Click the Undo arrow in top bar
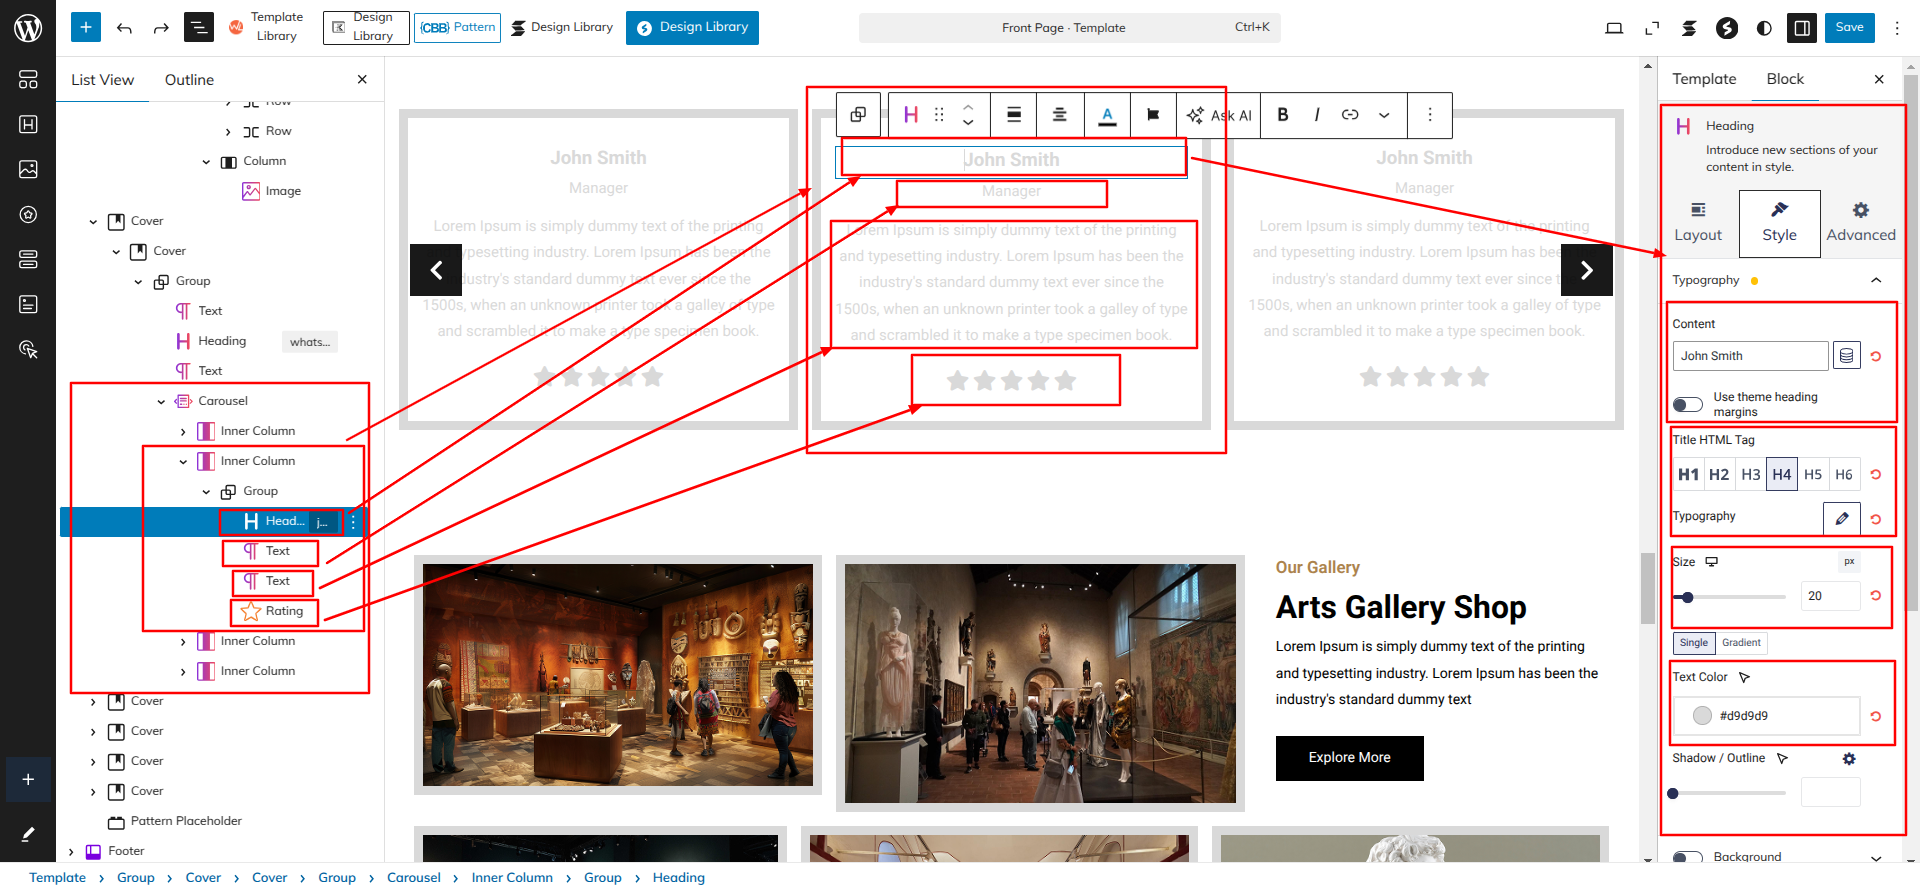This screenshot has width=1920, height=895. pos(124,28)
